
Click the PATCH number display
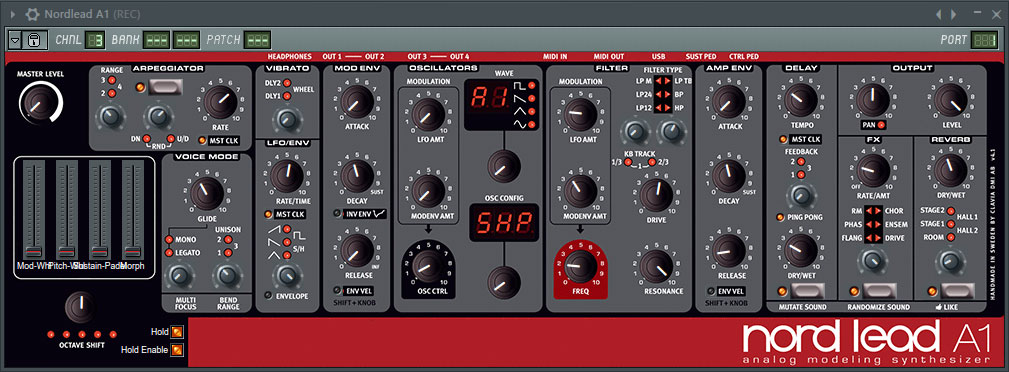click(257, 40)
